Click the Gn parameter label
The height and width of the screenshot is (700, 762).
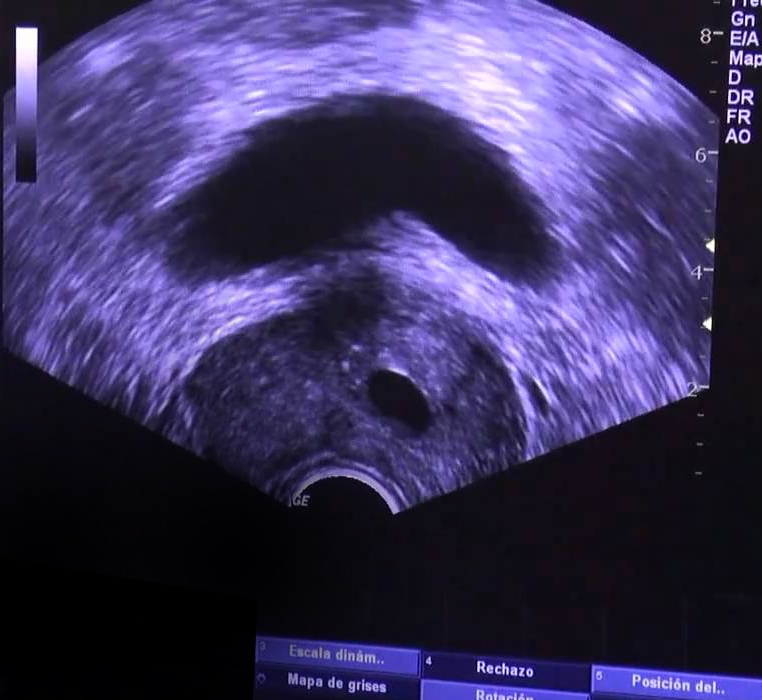click(x=743, y=19)
